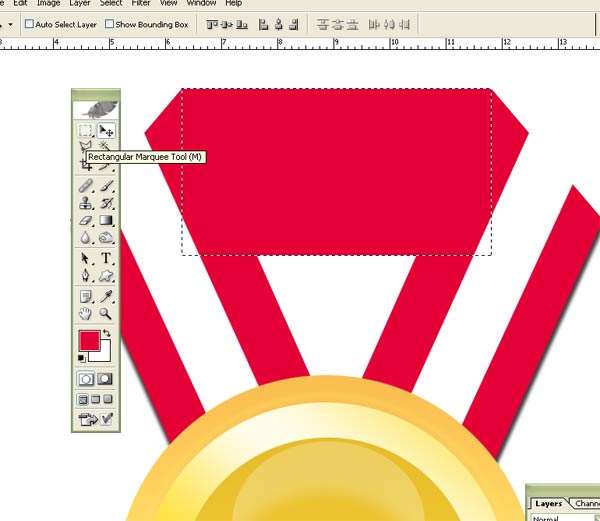
Task: Choose the Hand tool
Action: 86,314
